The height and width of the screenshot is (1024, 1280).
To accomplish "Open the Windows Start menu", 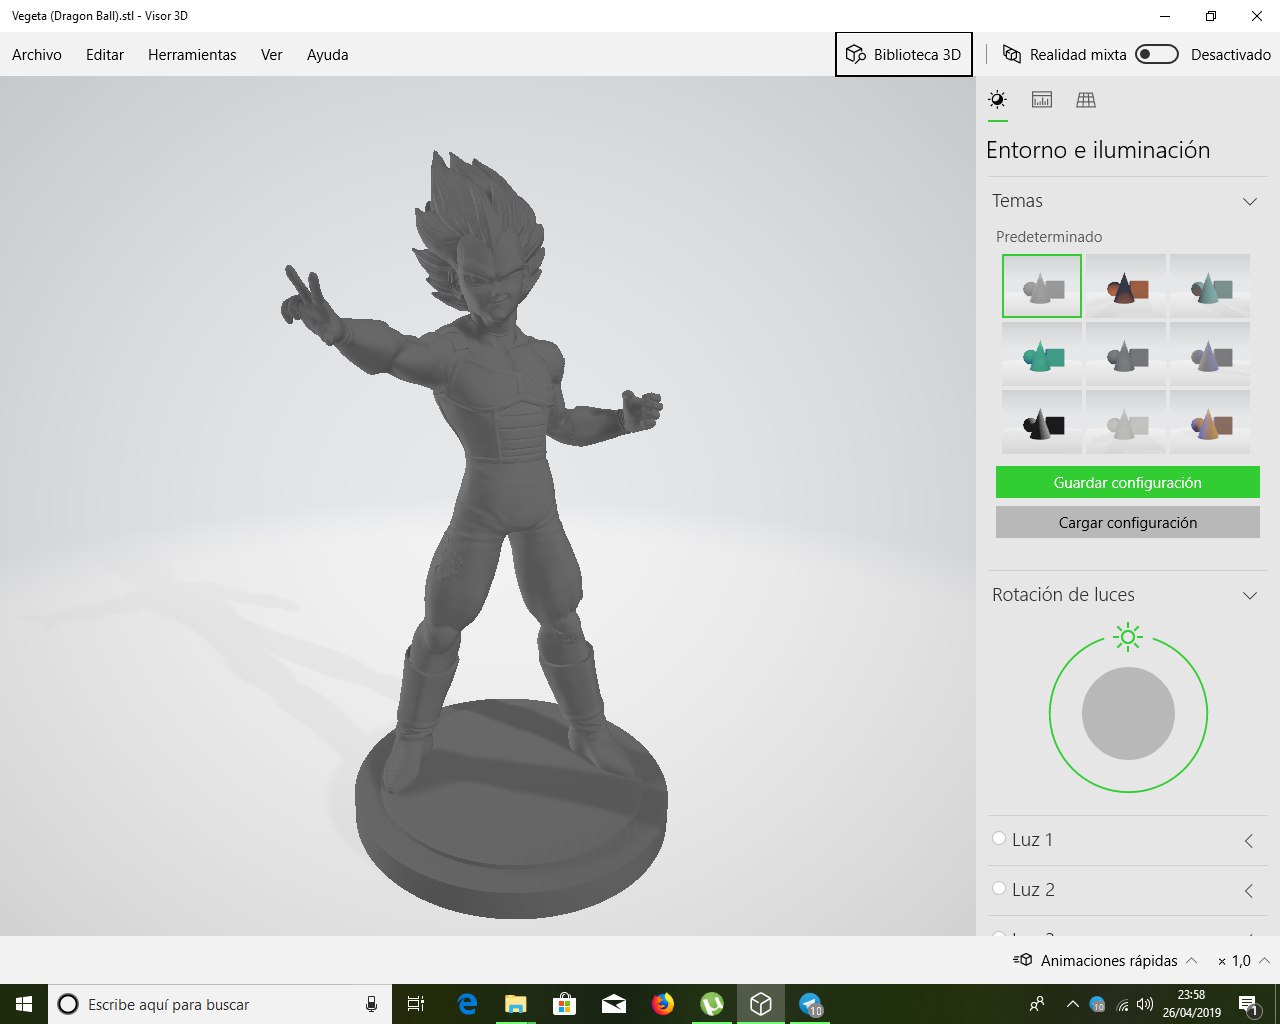I will coord(24,1004).
